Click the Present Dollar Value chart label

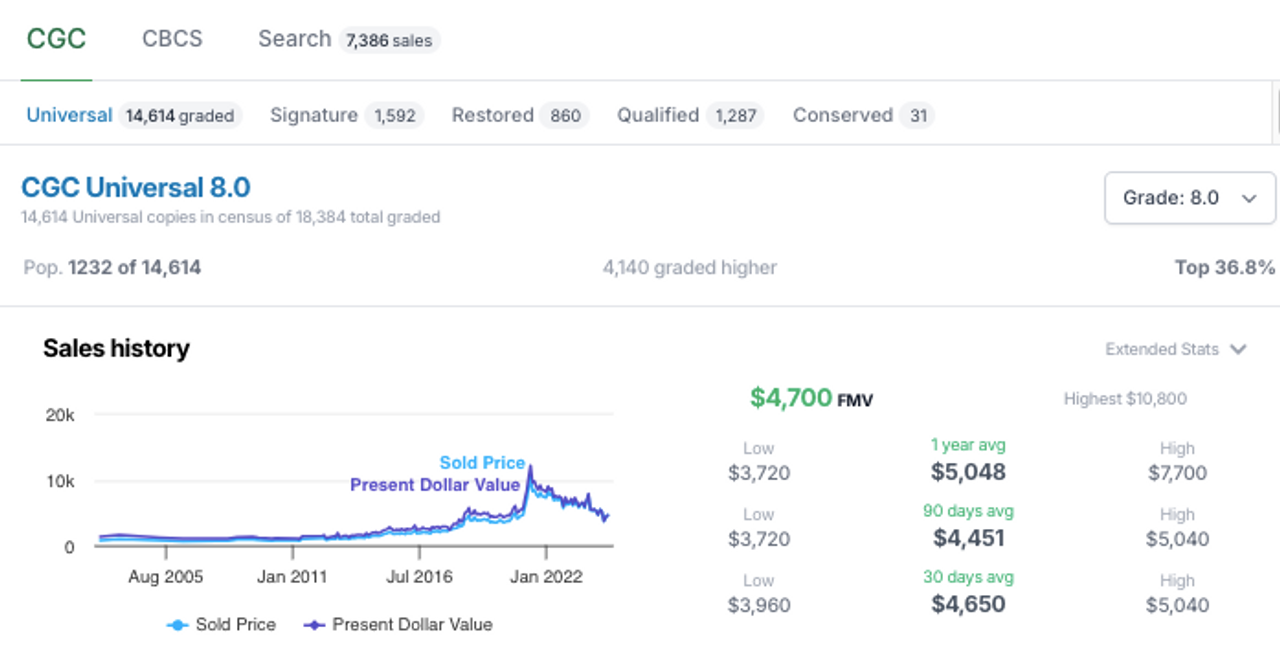[x=435, y=485]
